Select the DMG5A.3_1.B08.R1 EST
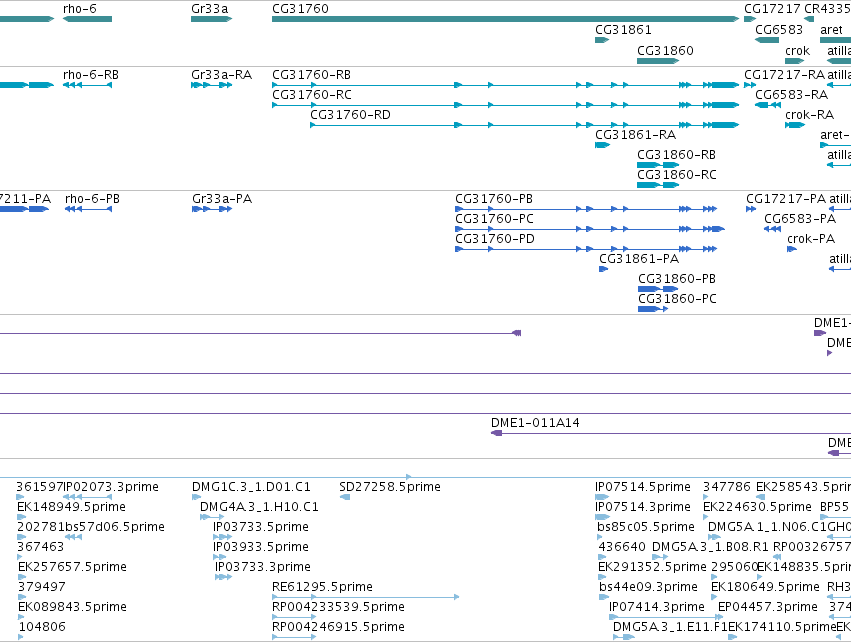The height and width of the screenshot is (642, 851). point(660,557)
